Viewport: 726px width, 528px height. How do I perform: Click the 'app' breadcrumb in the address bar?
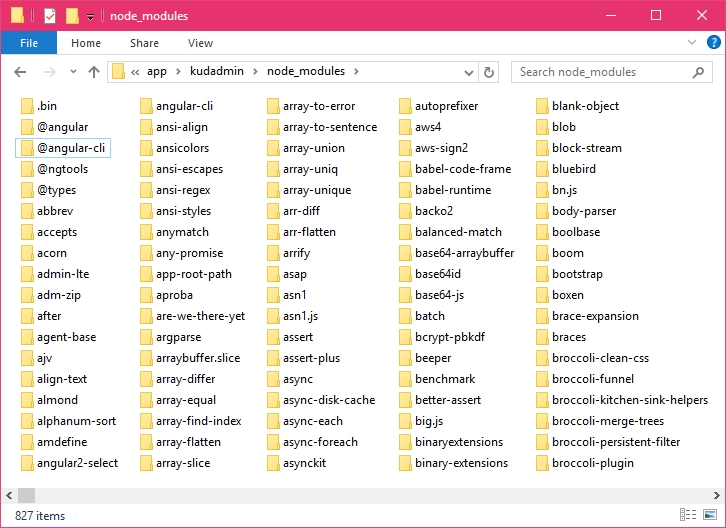pos(156,71)
